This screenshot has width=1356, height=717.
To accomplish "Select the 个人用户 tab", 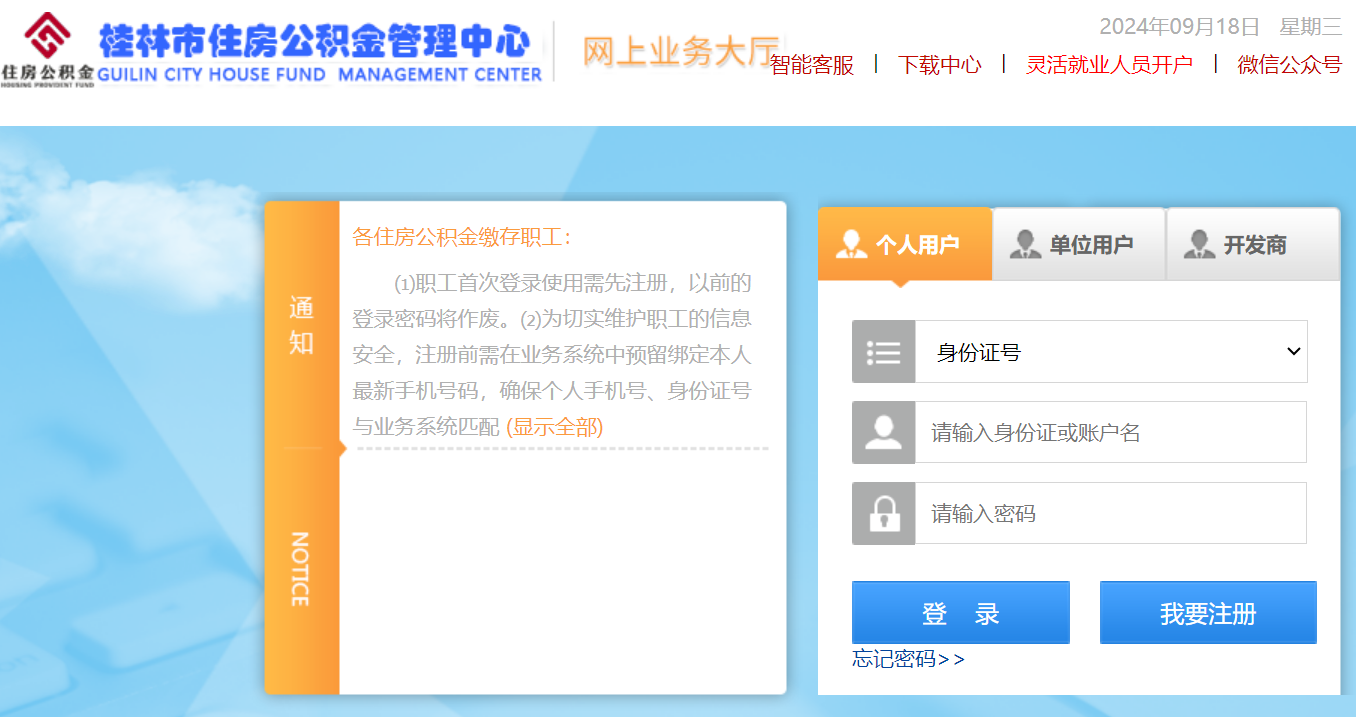I will click(x=905, y=244).
